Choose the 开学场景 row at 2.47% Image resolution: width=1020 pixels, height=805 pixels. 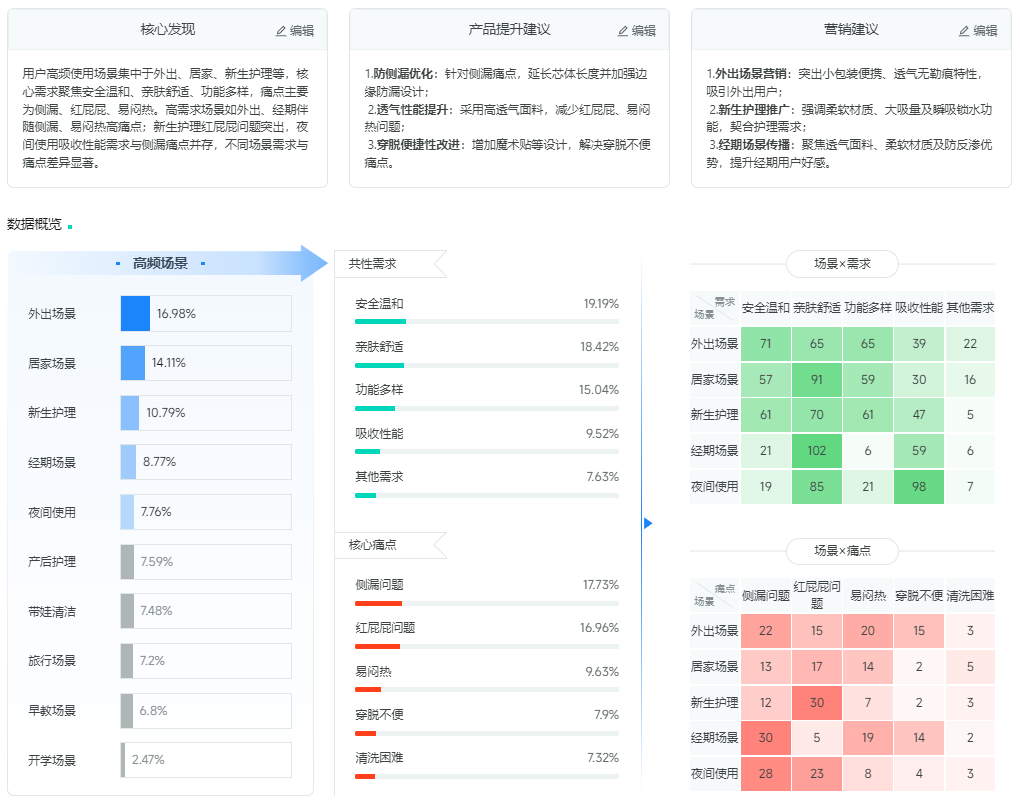tap(160, 760)
